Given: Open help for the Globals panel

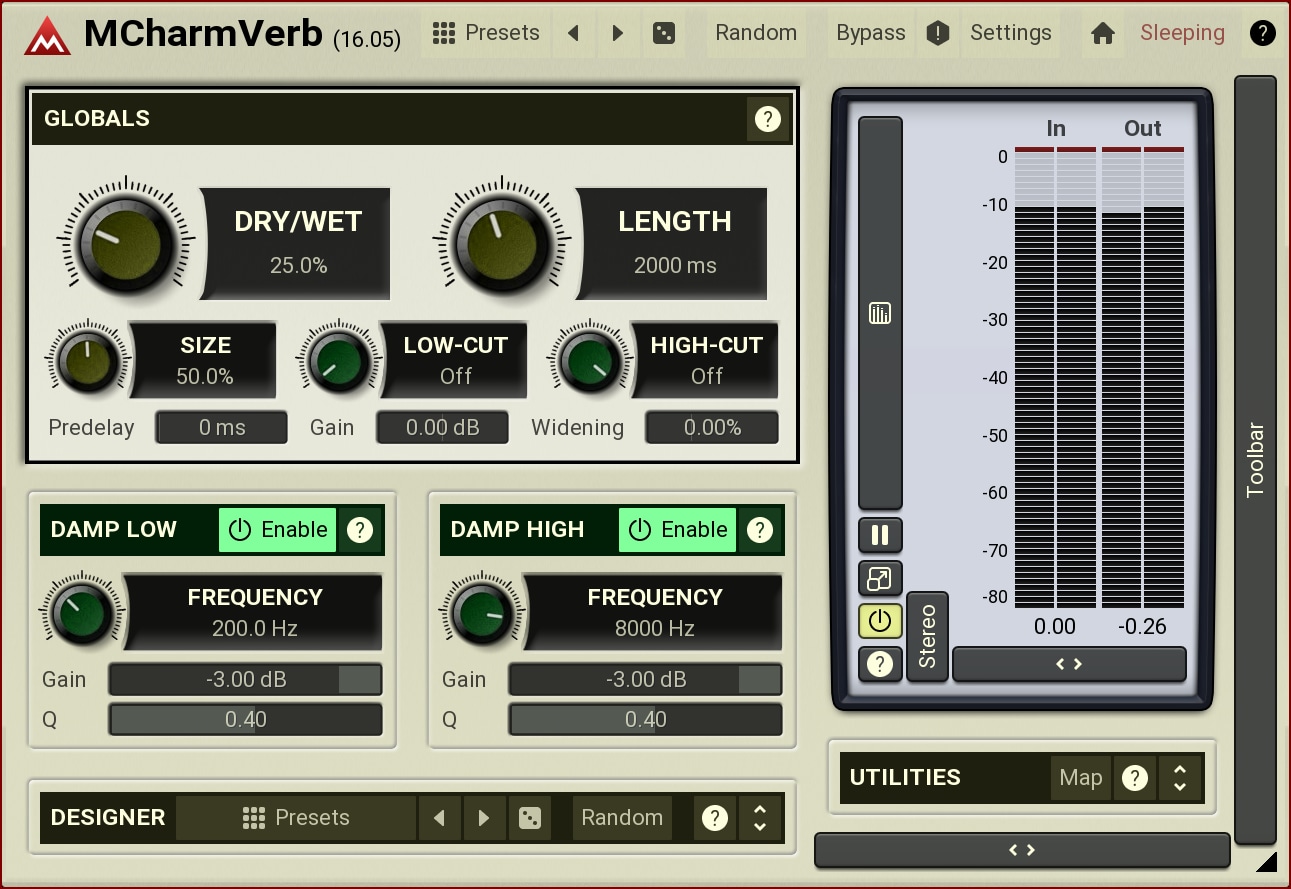Looking at the screenshot, I should pyautogui.click(x=767, y=119).
